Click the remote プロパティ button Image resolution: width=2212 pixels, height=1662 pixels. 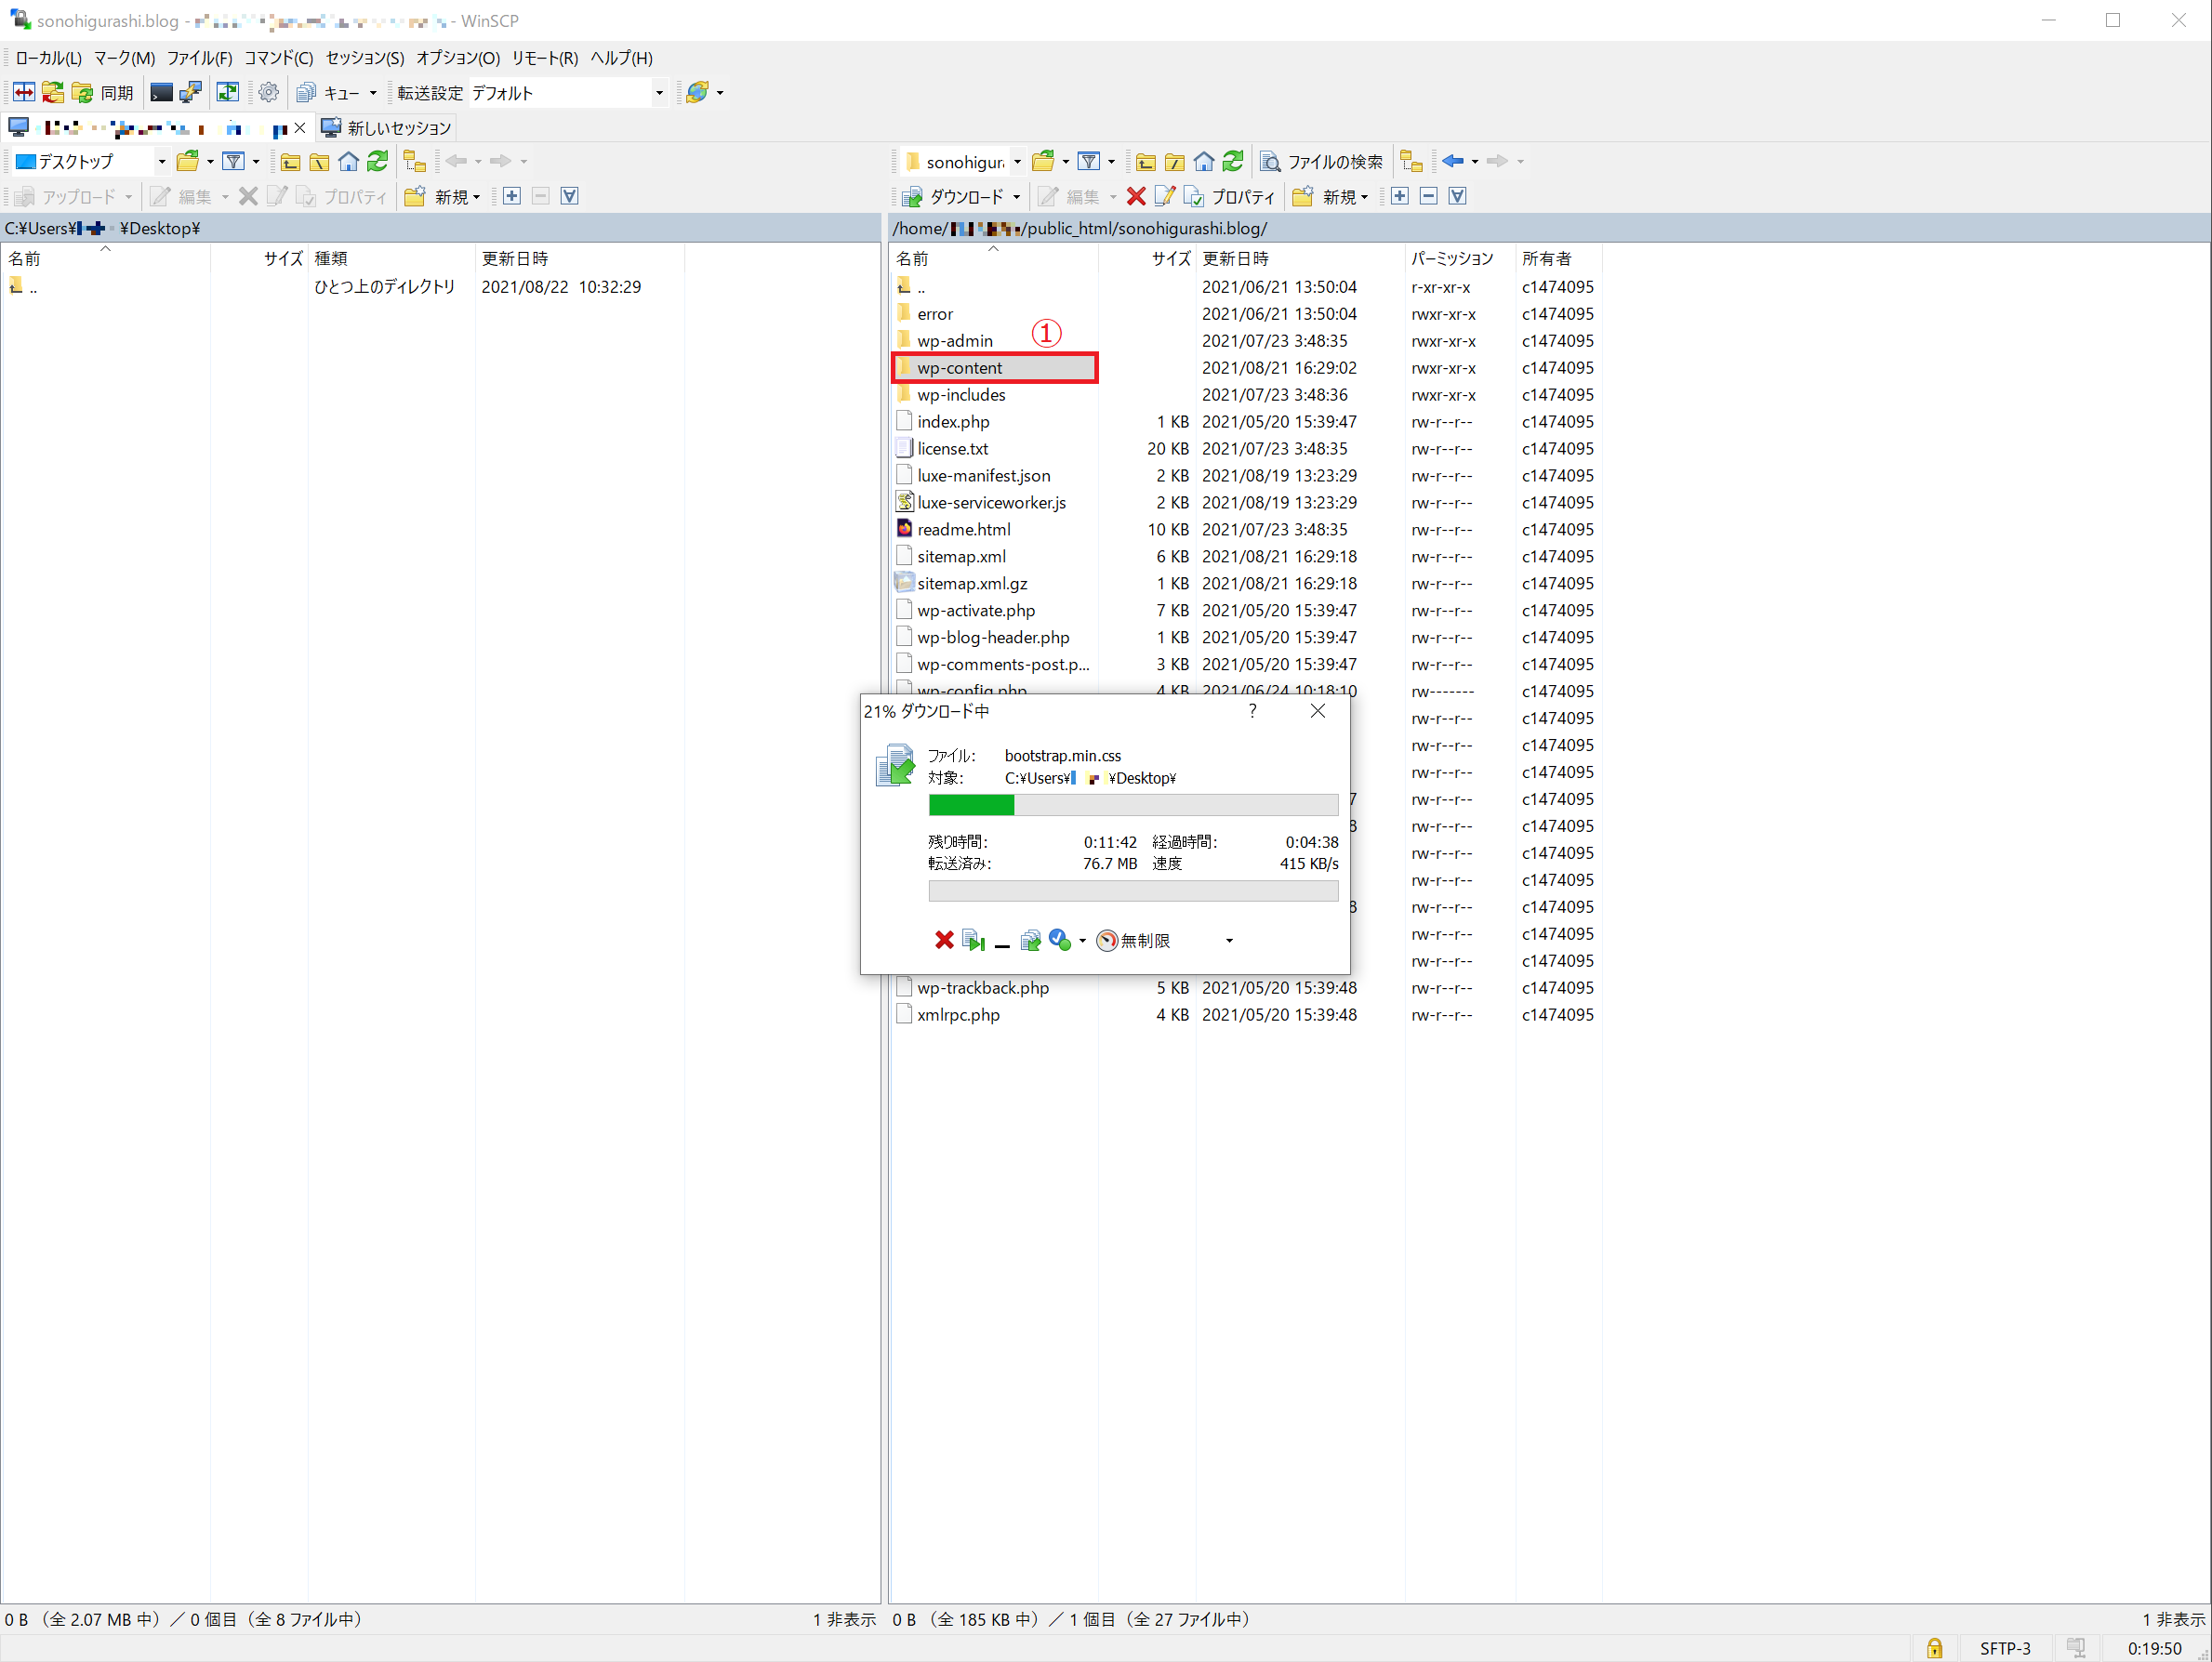1230,196
